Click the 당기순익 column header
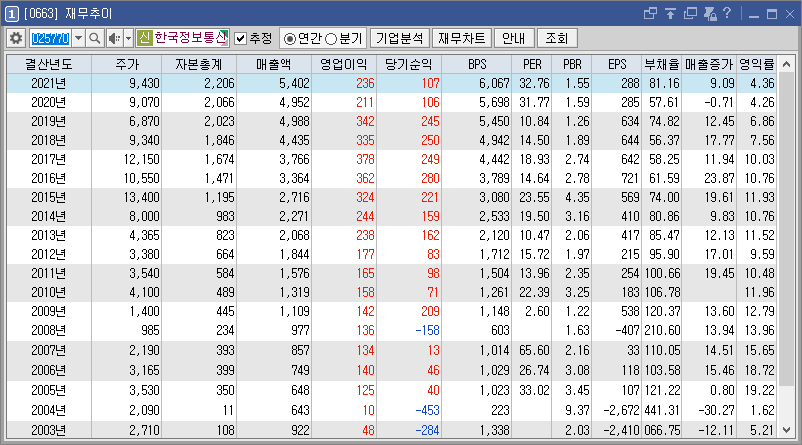Viewport: 802px width, 445px height. [409, 64]
